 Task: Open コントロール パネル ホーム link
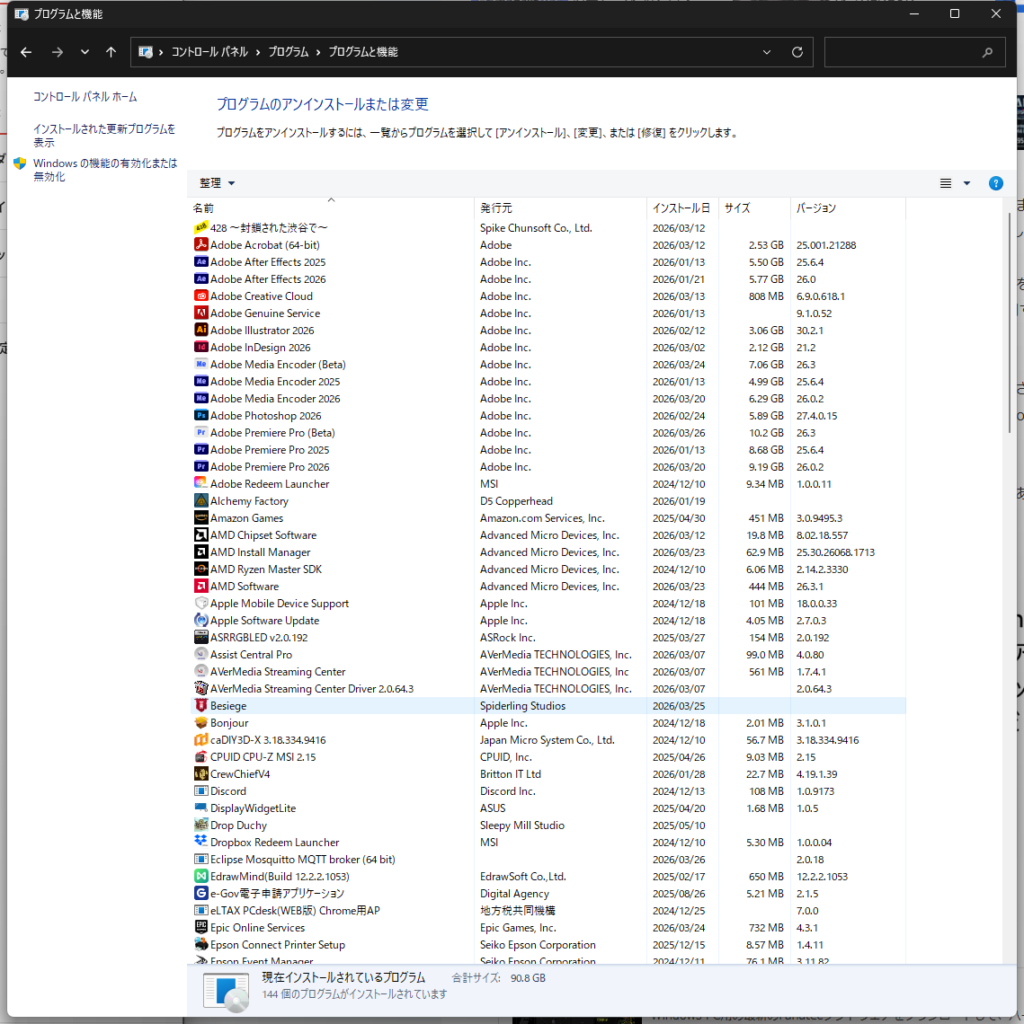(85, 97)
